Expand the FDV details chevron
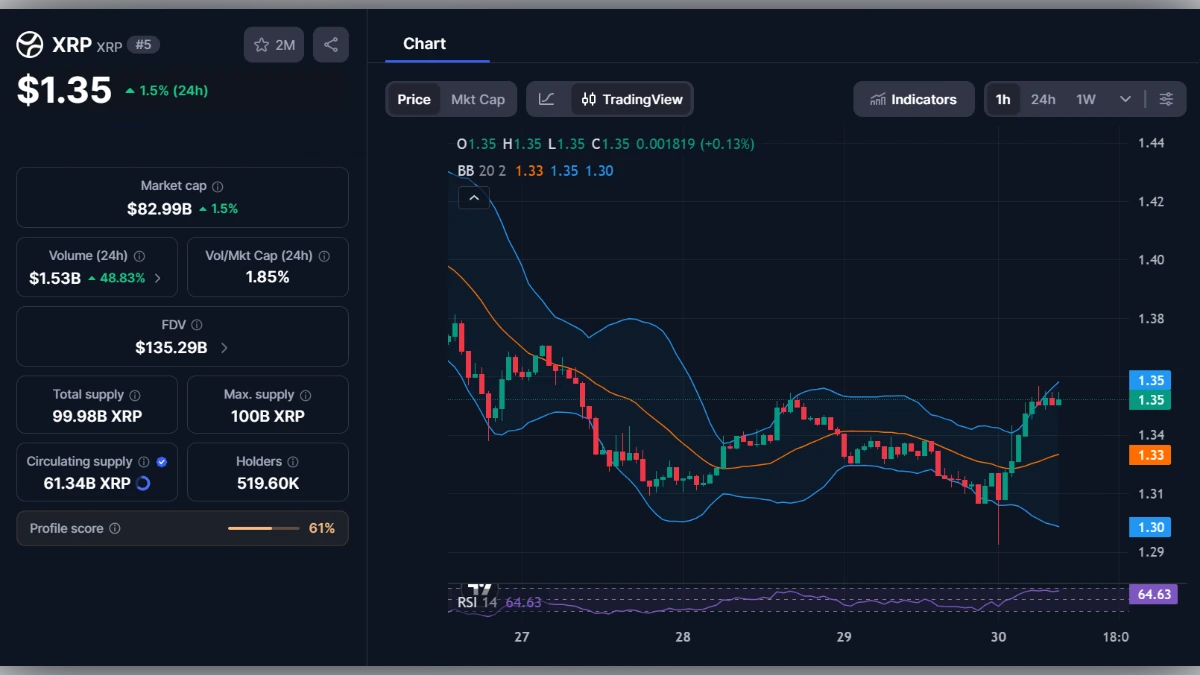Screen dimensions: 1200x675 tap(224, 348)
